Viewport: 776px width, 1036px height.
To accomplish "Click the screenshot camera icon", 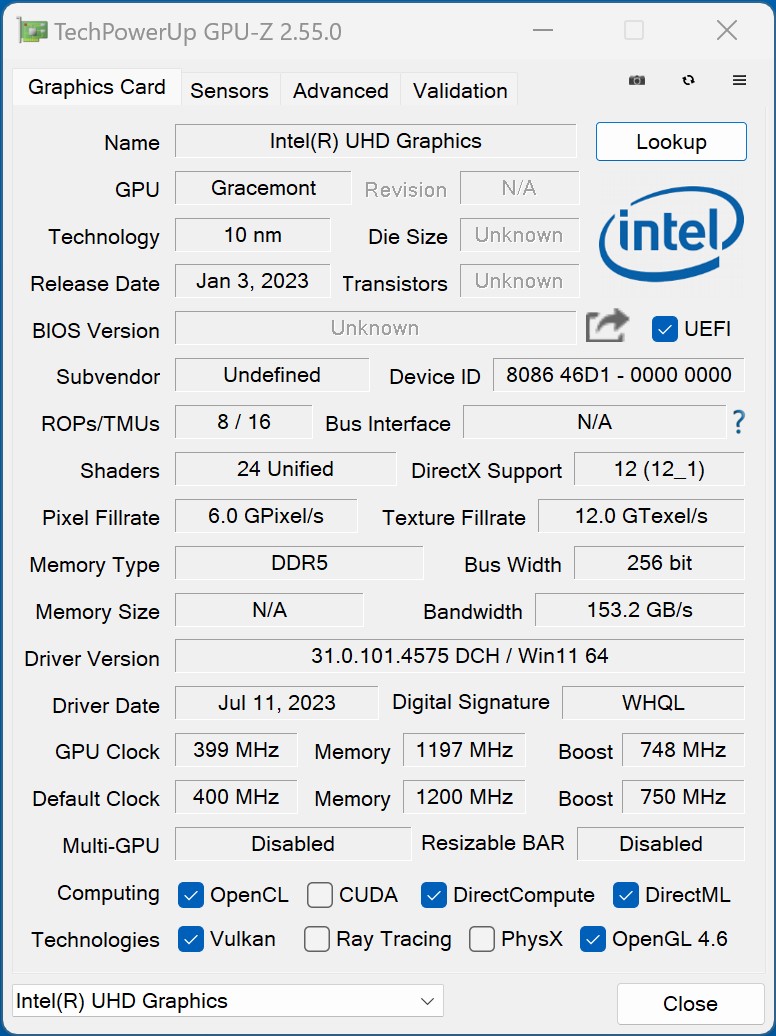I will coord(636,81).
